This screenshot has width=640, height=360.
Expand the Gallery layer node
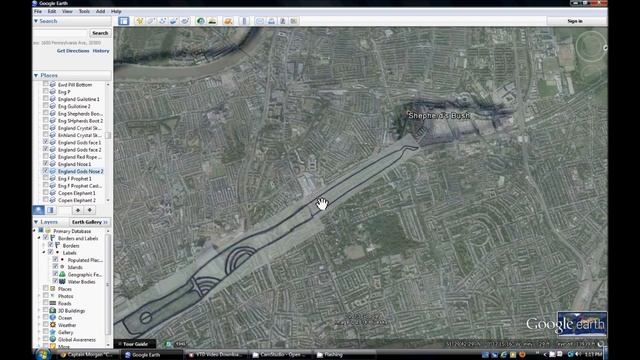(x=39, y=332)
